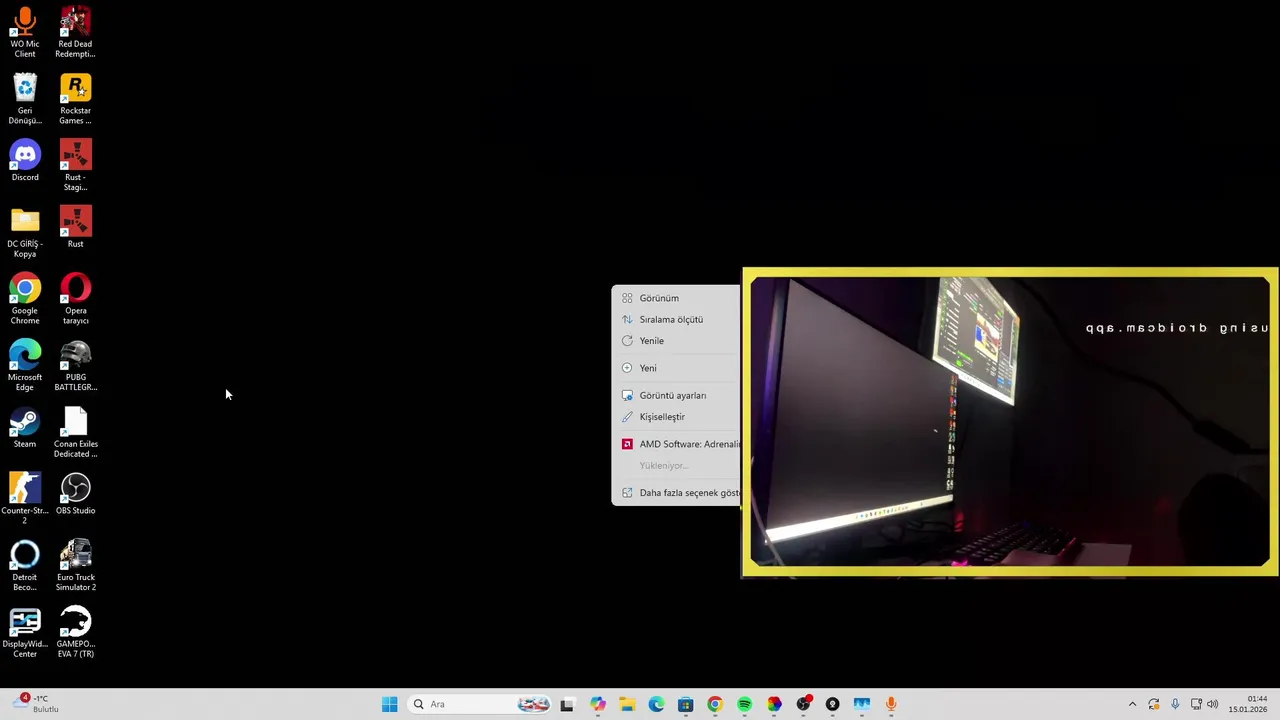The height and width of the screenshot is (720, 1280).
Task: Click the network tray icon
Action: click(x=1196, y=704)
